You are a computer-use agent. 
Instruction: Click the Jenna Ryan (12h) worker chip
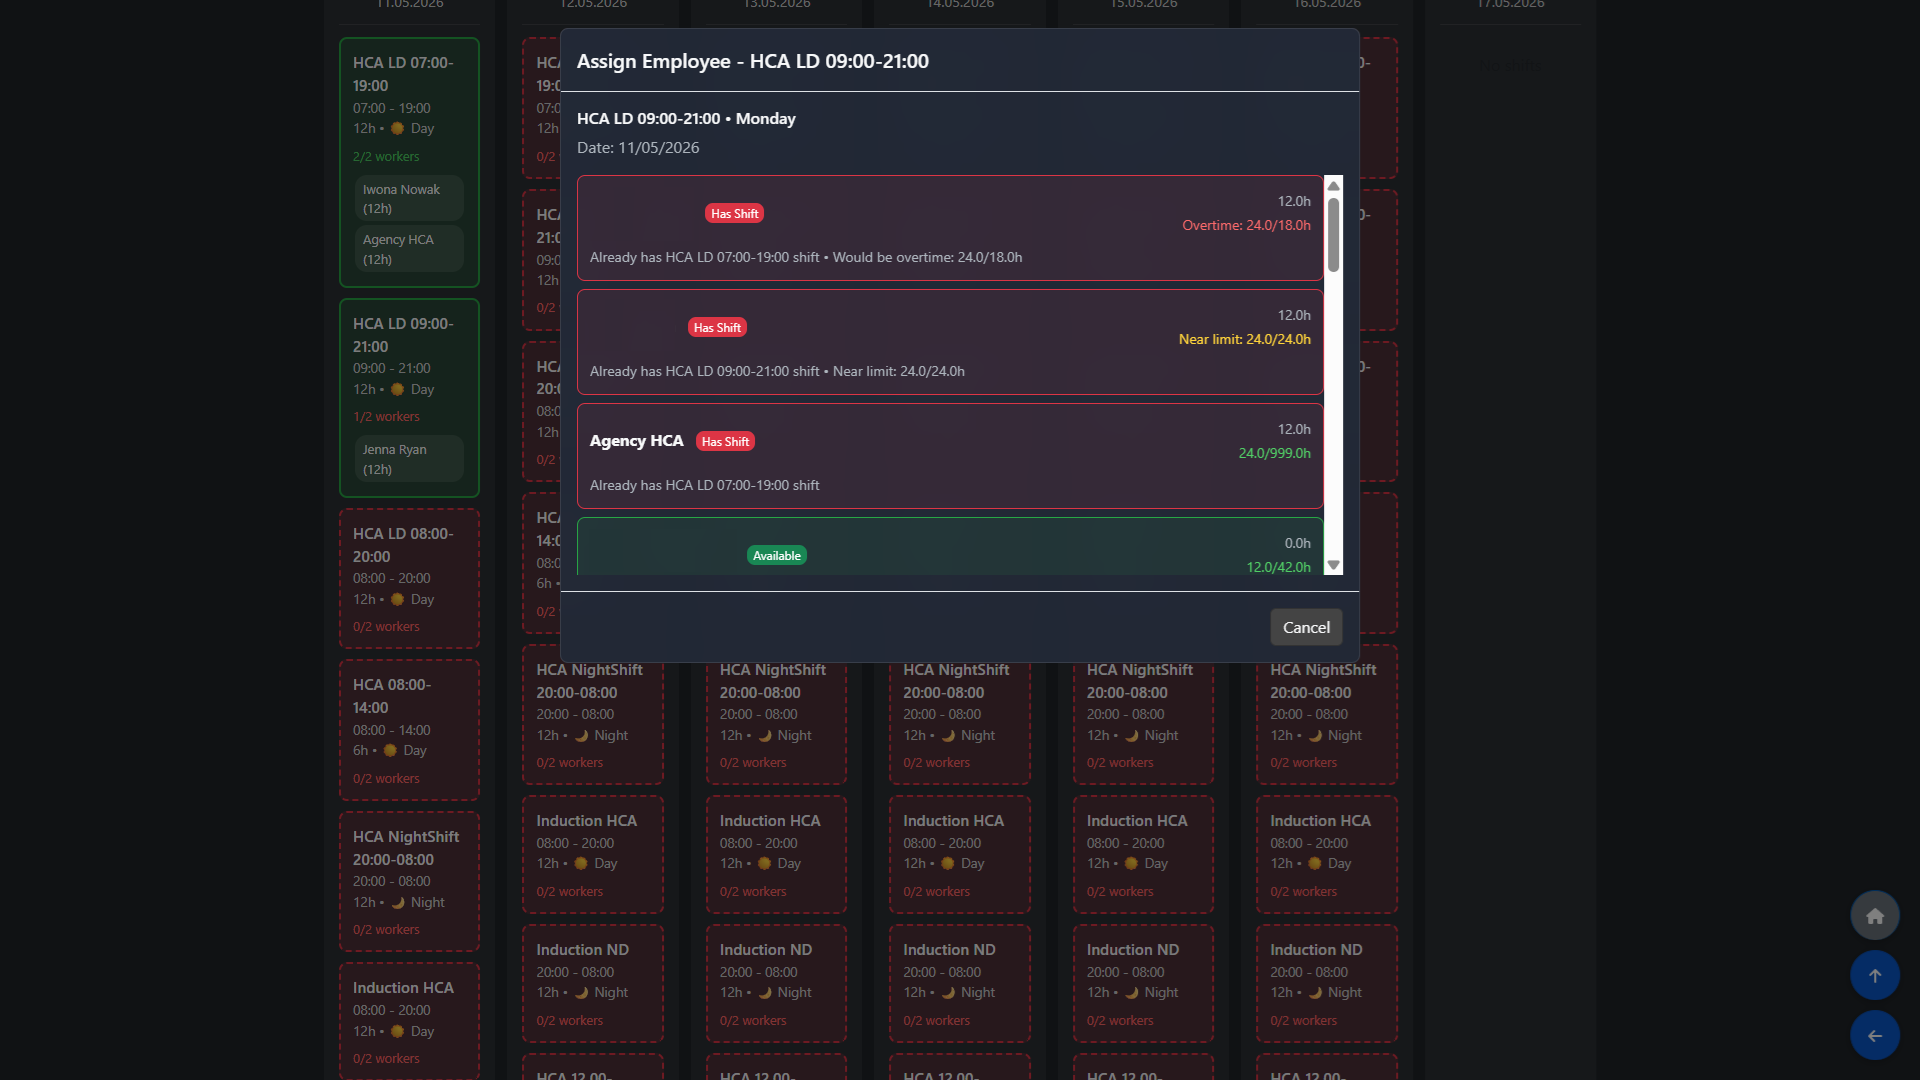tap(409, 458)
